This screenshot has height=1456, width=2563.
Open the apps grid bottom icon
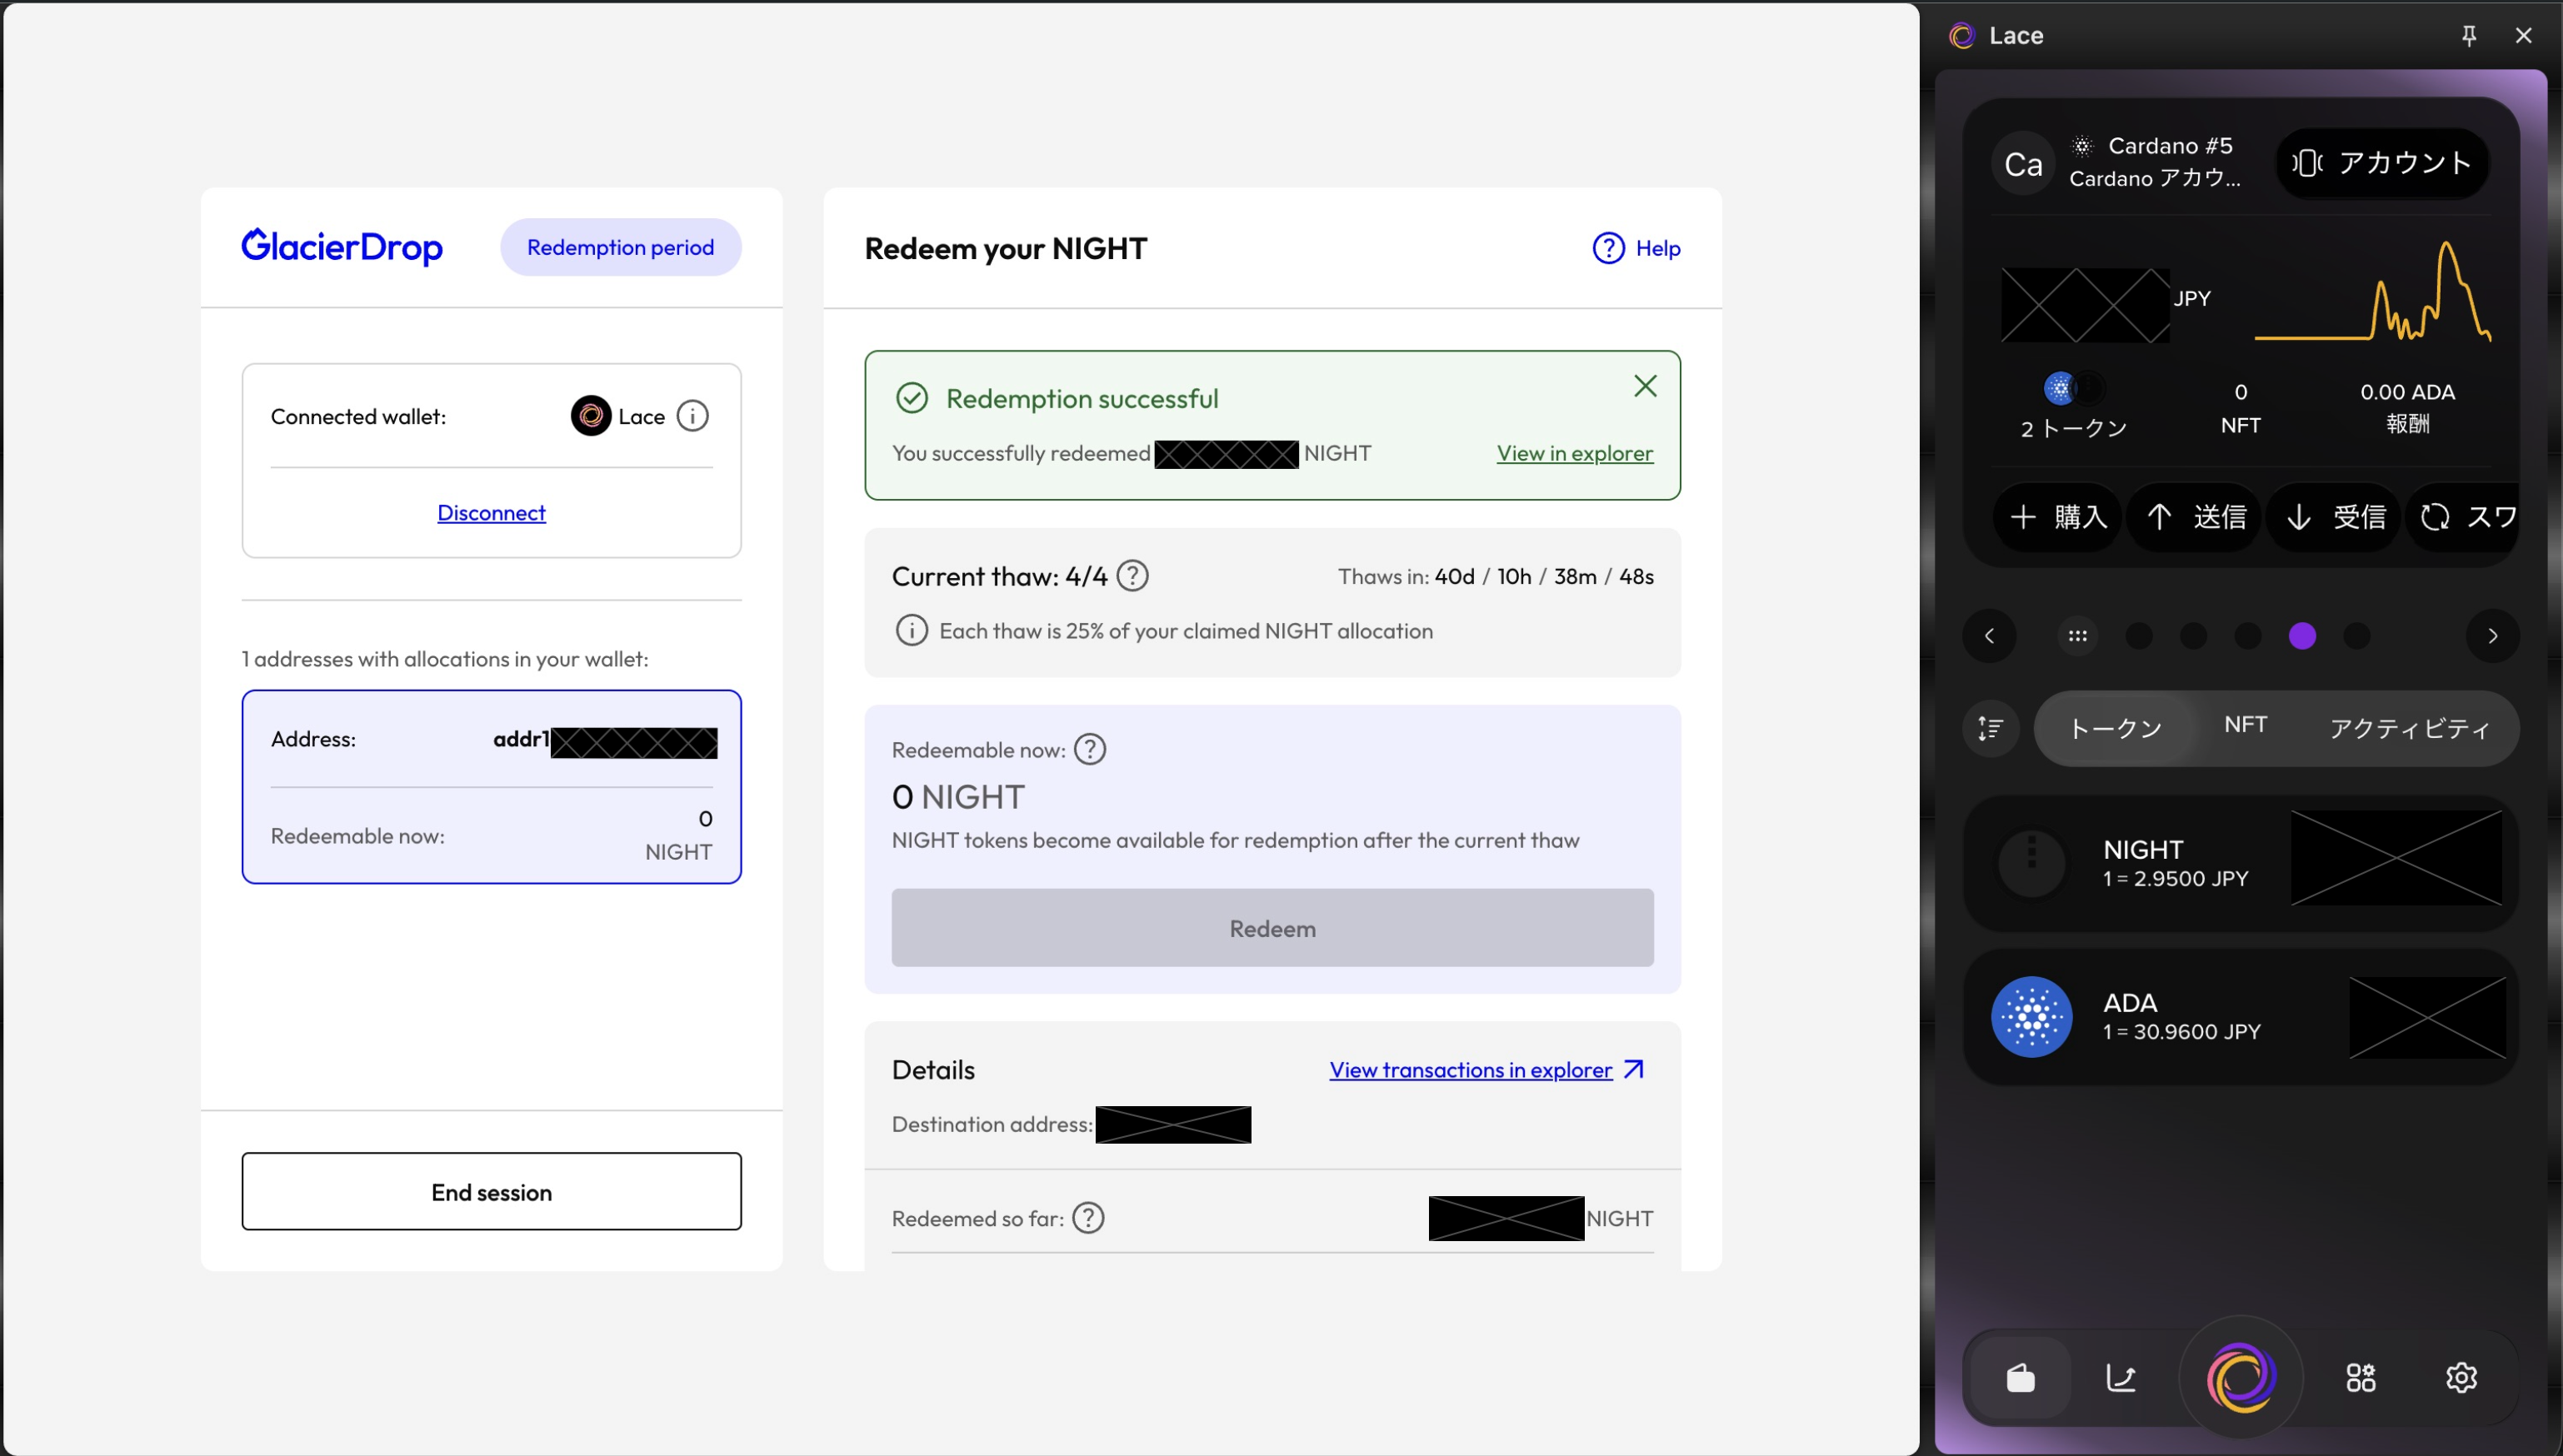[x=2361, y=1378]
